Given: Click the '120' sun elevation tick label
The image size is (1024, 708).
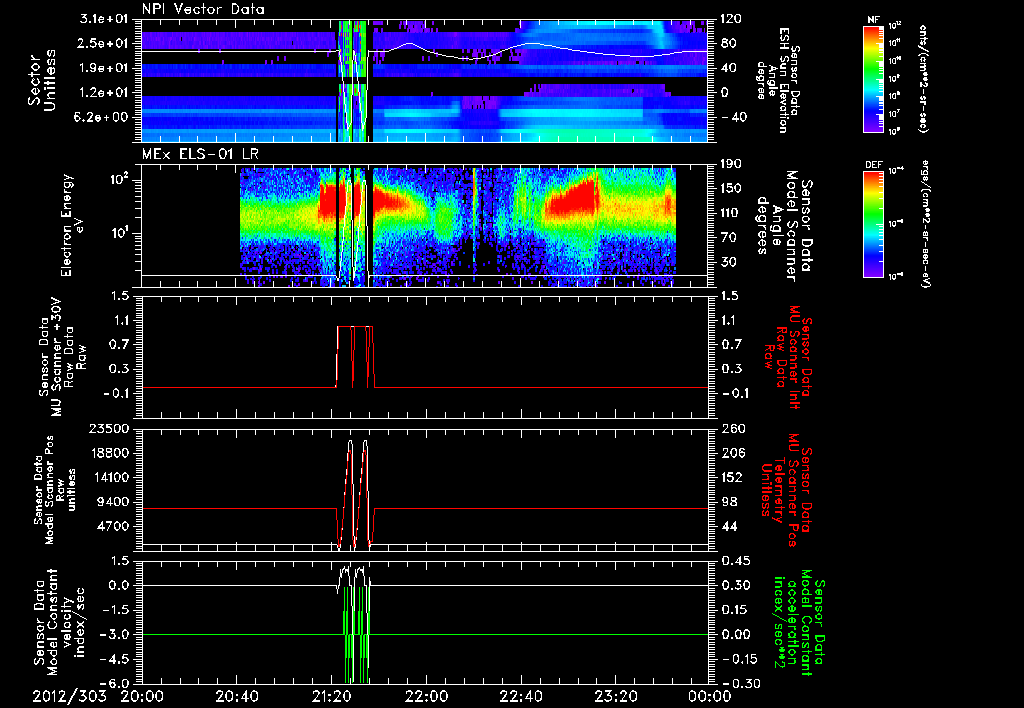Looking at the screenshot, I should coord(732,19).
